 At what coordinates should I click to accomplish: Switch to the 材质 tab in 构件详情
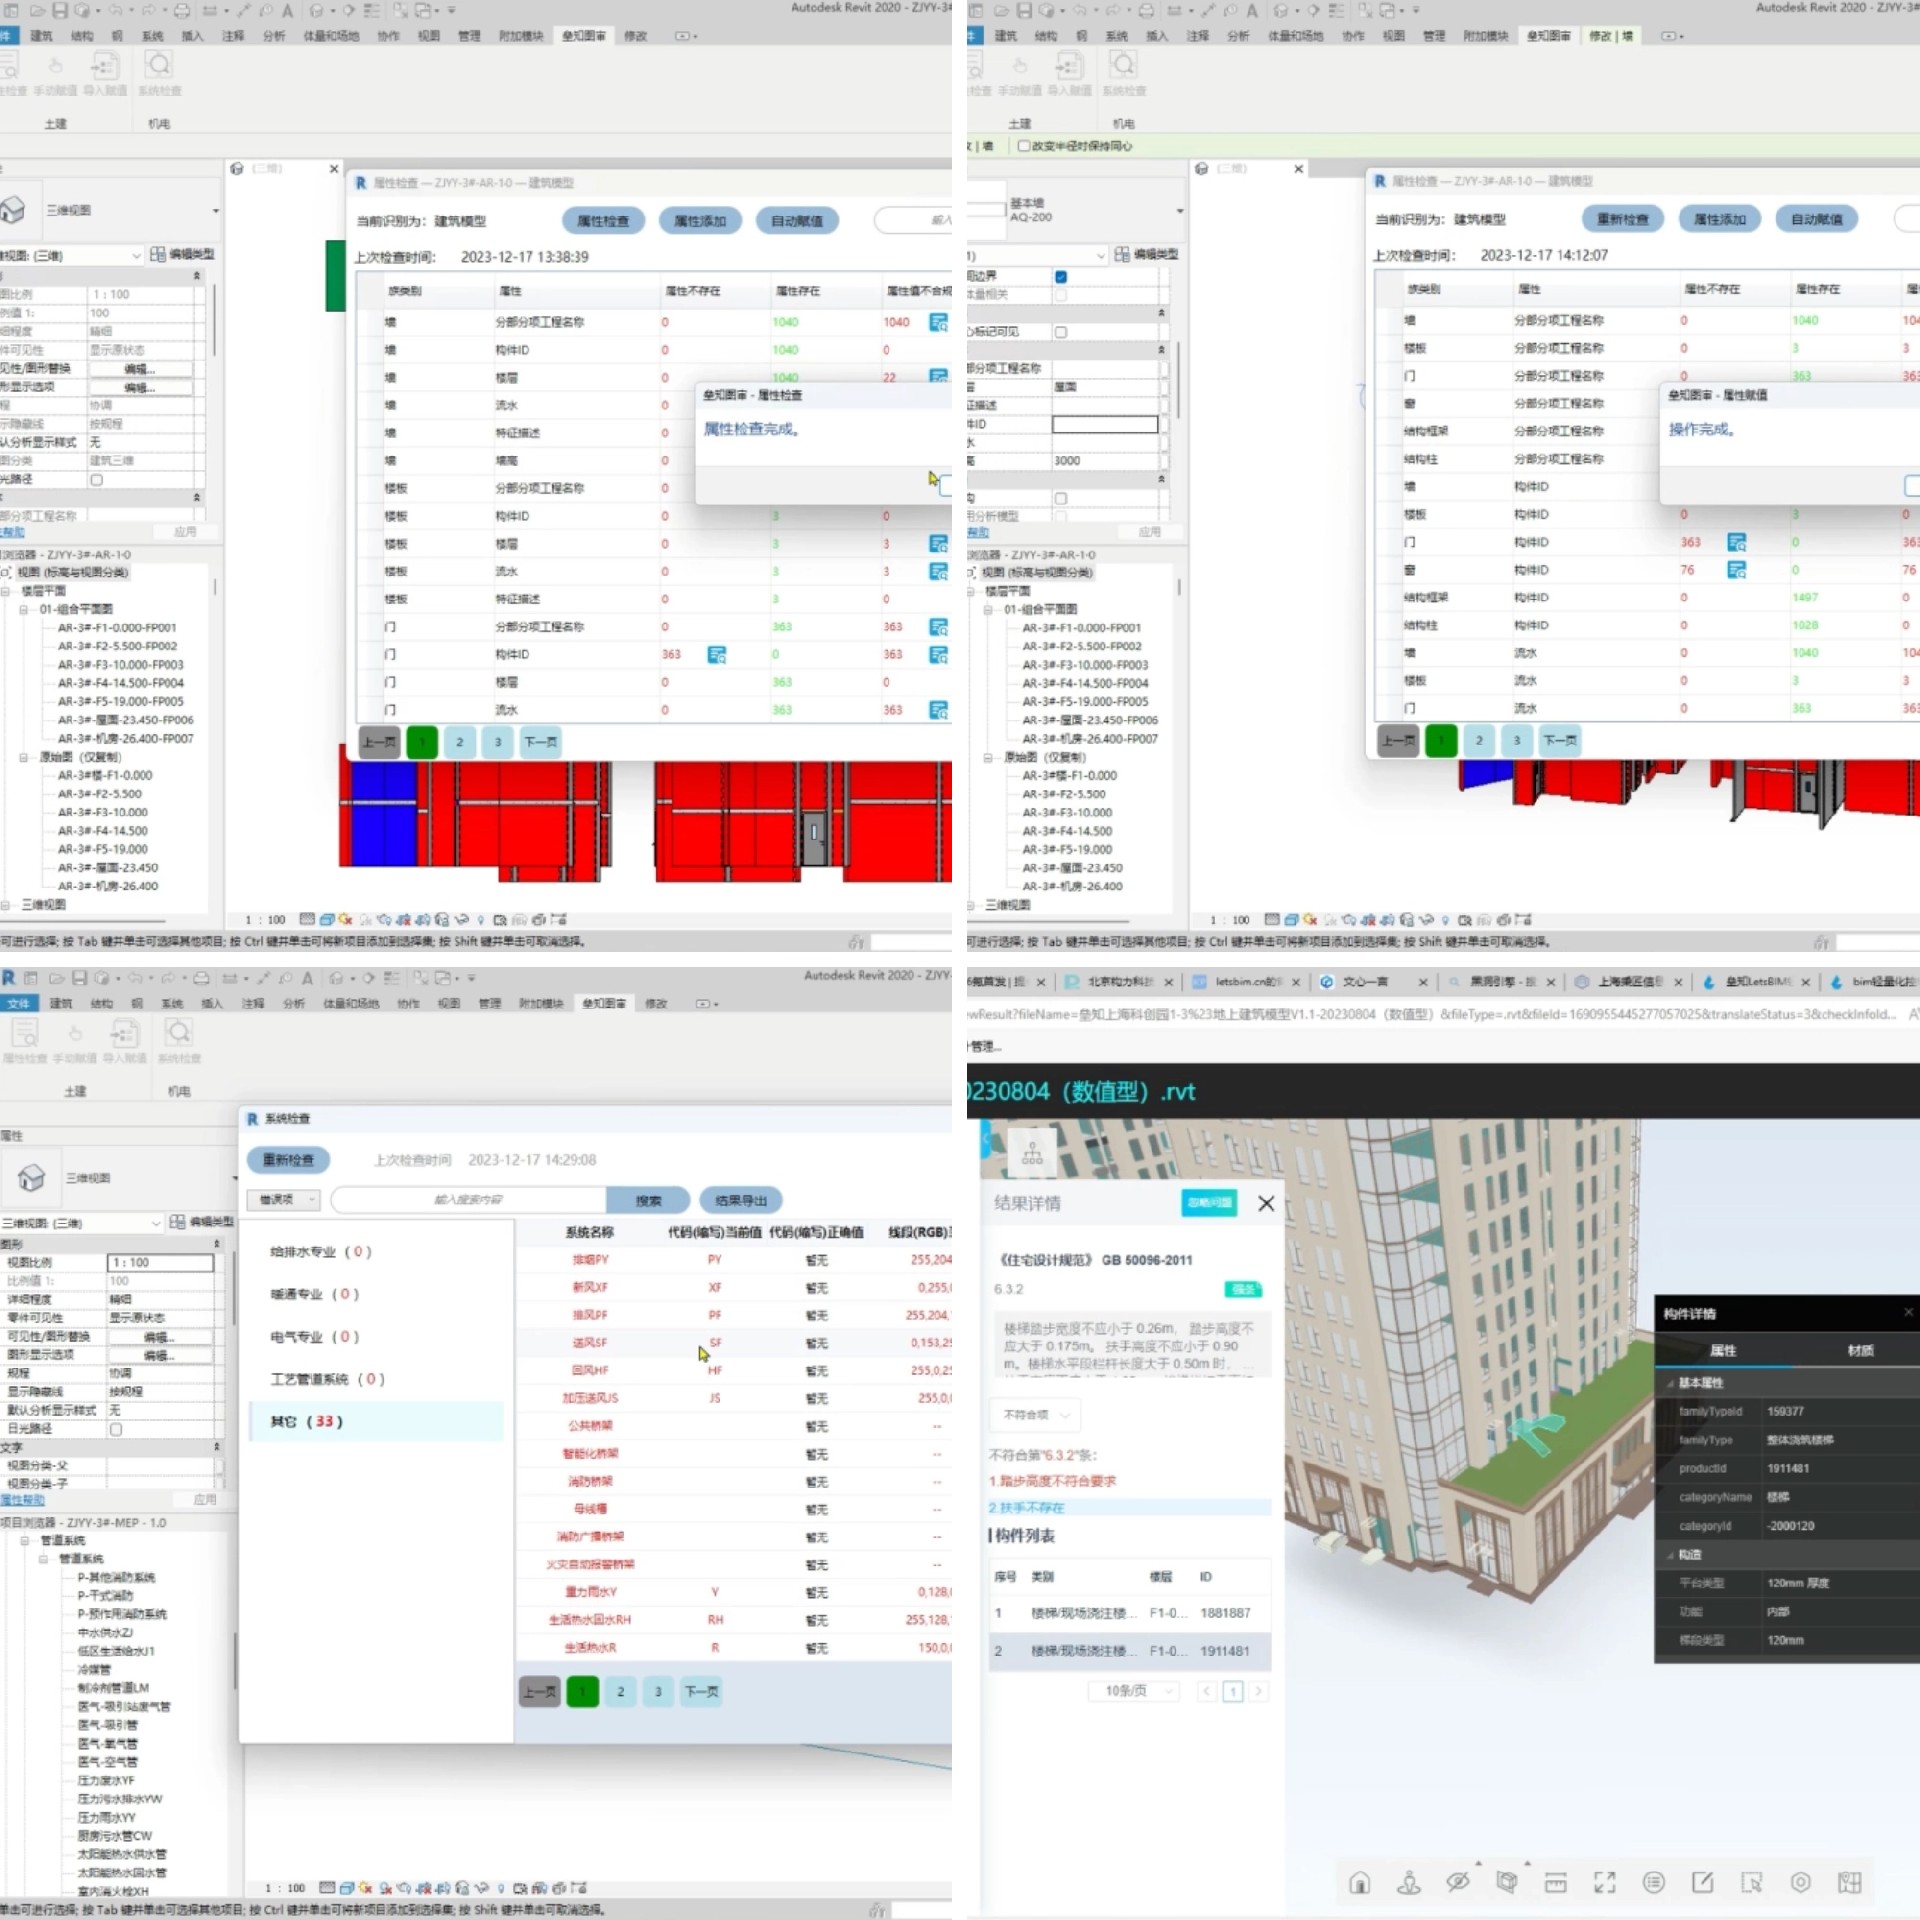click(x=1859, y=1350)
